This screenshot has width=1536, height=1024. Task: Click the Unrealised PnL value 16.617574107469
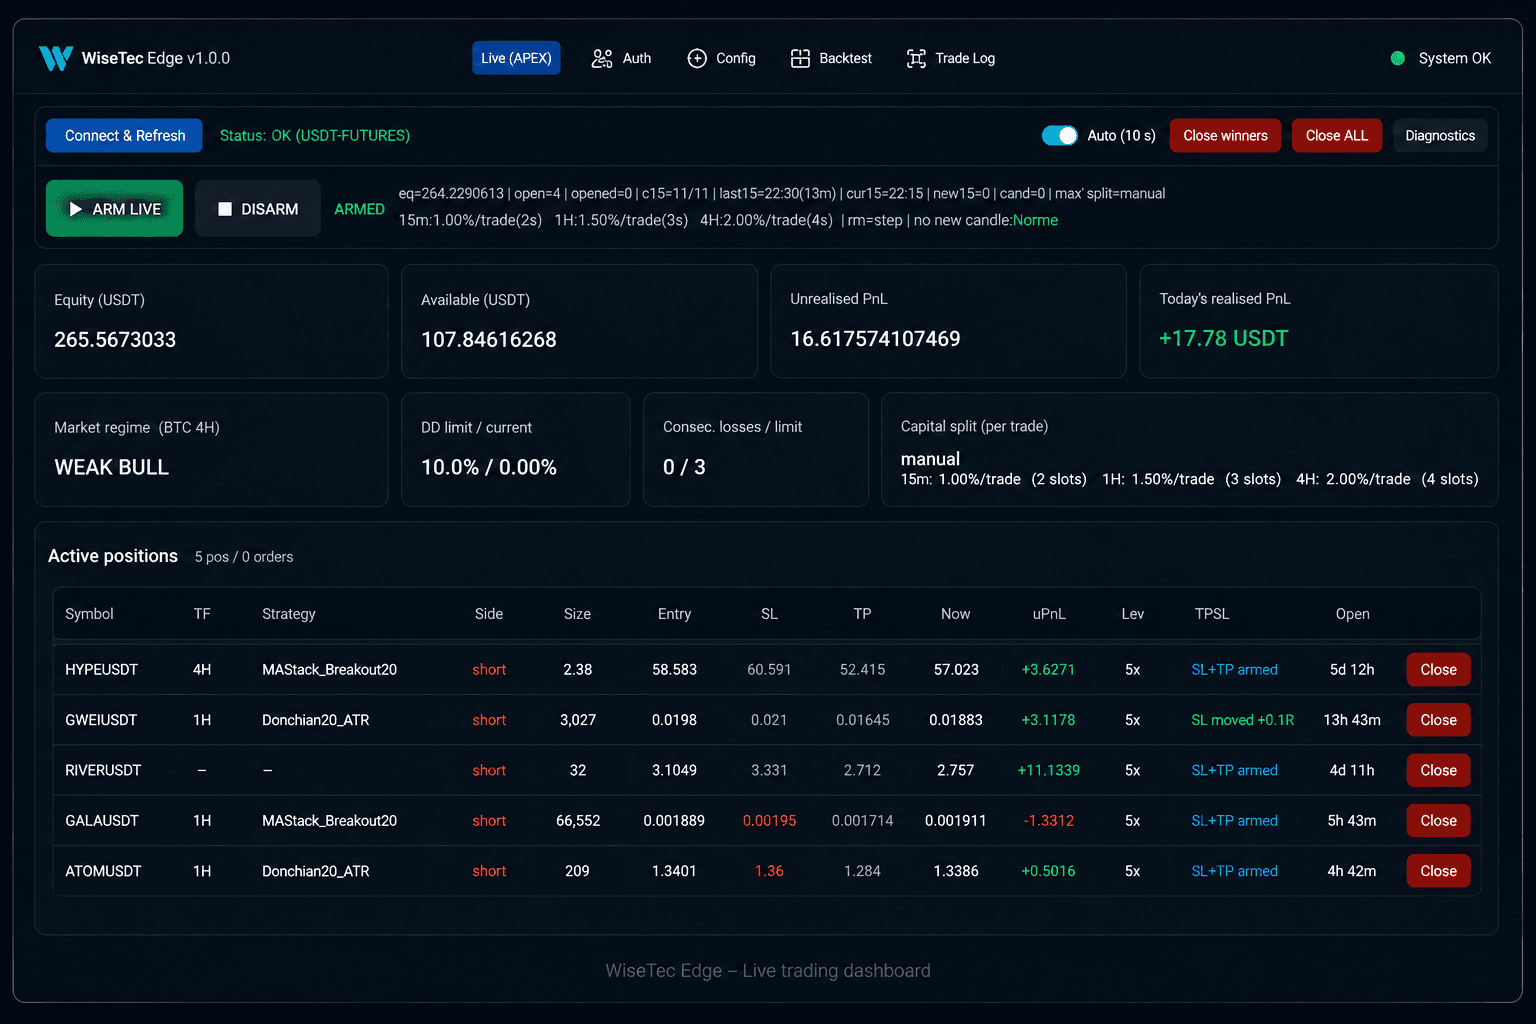tap(875, 339)
